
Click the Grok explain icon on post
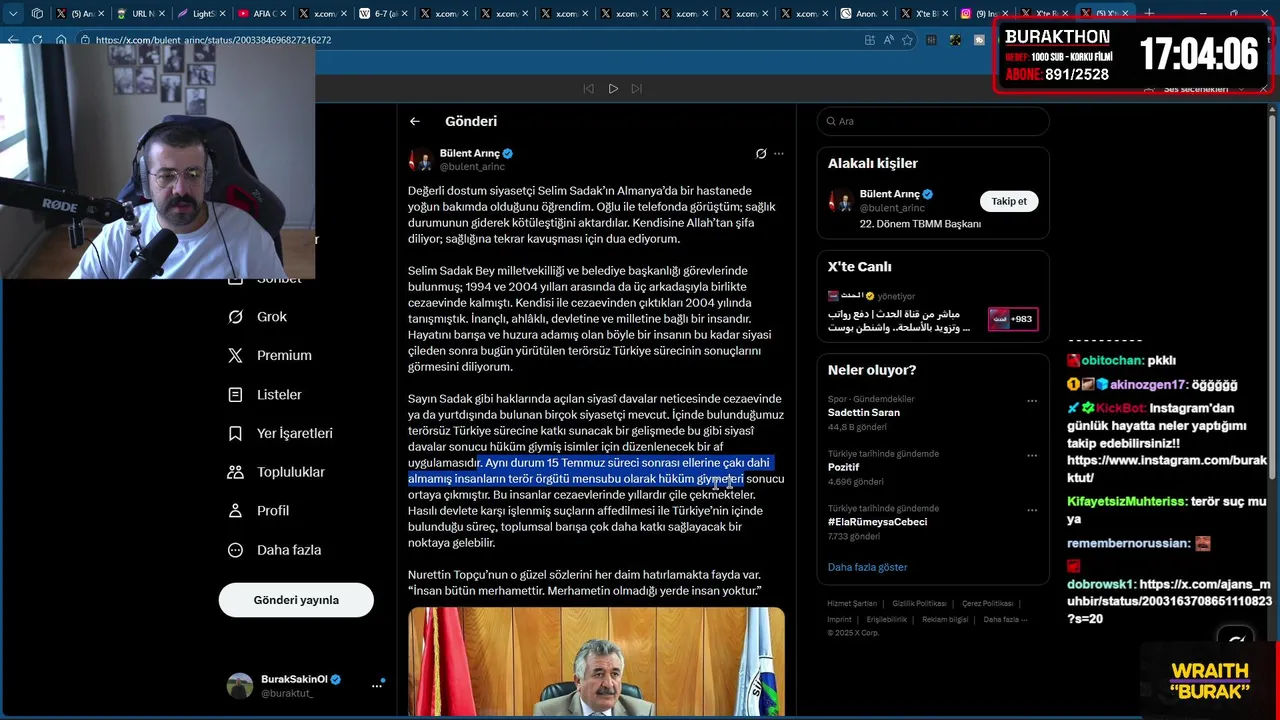point(761,154)
